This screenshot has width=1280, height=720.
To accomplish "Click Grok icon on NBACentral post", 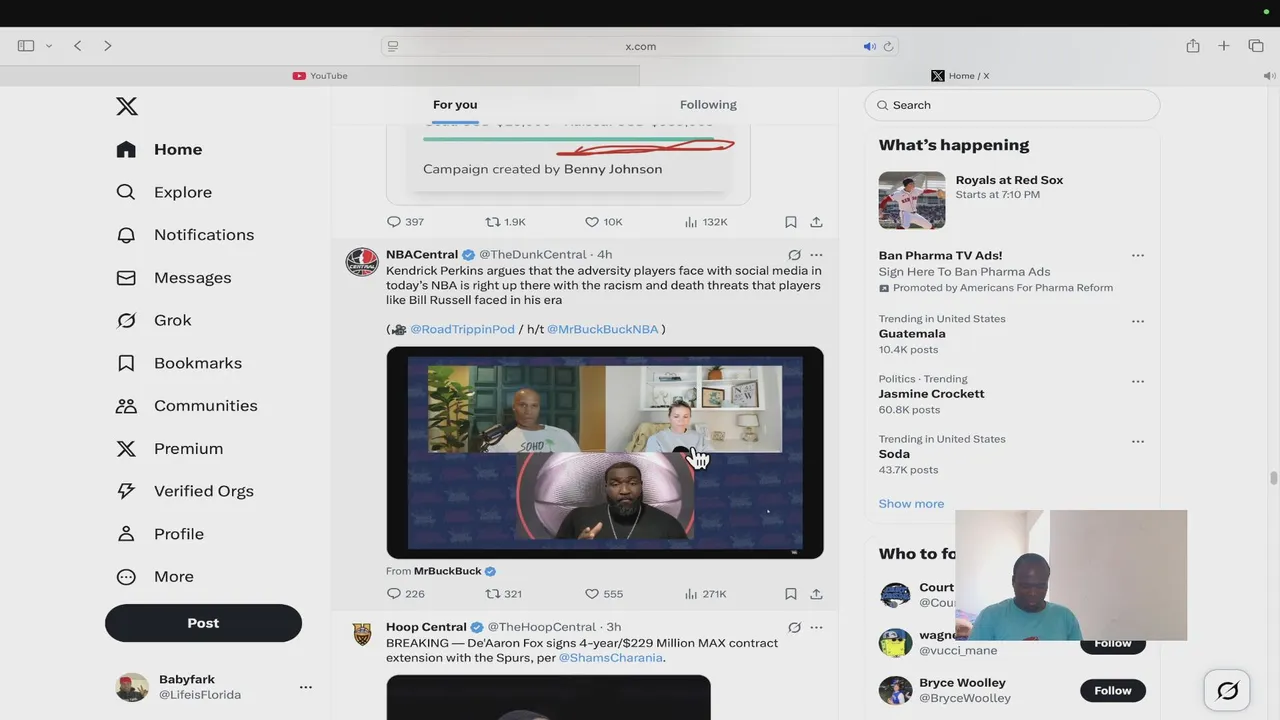I will (794, 255).
